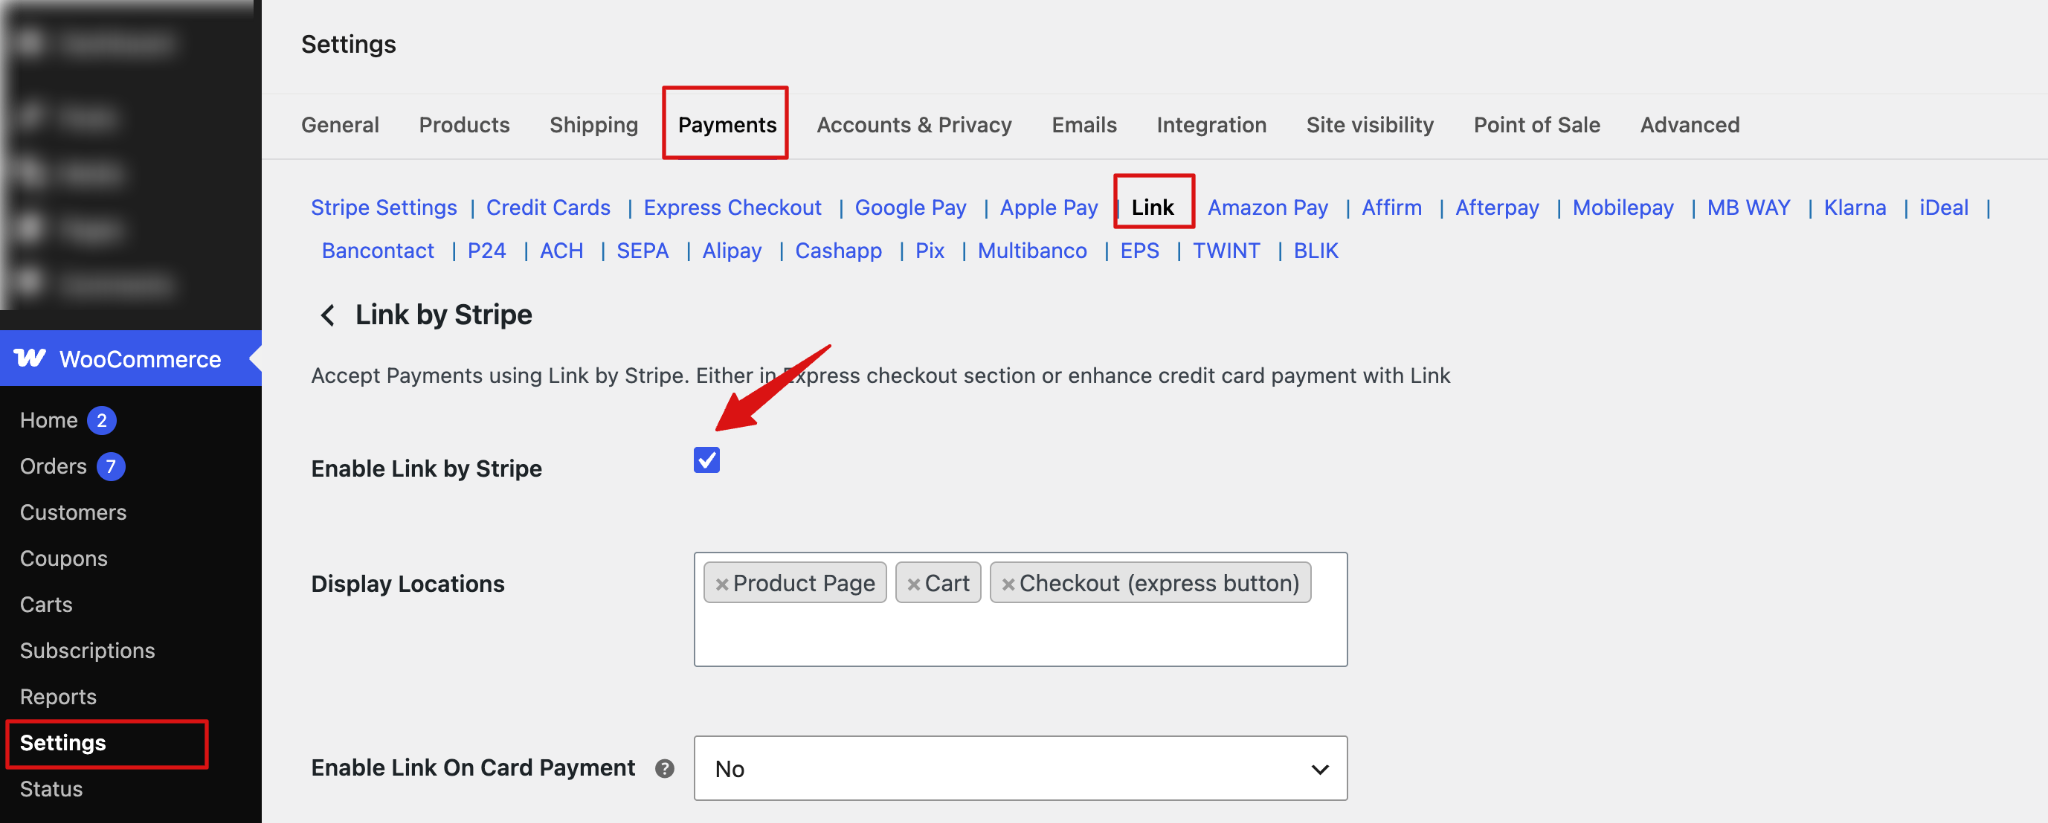Open the TWINT payment section

pos(1226,251)
